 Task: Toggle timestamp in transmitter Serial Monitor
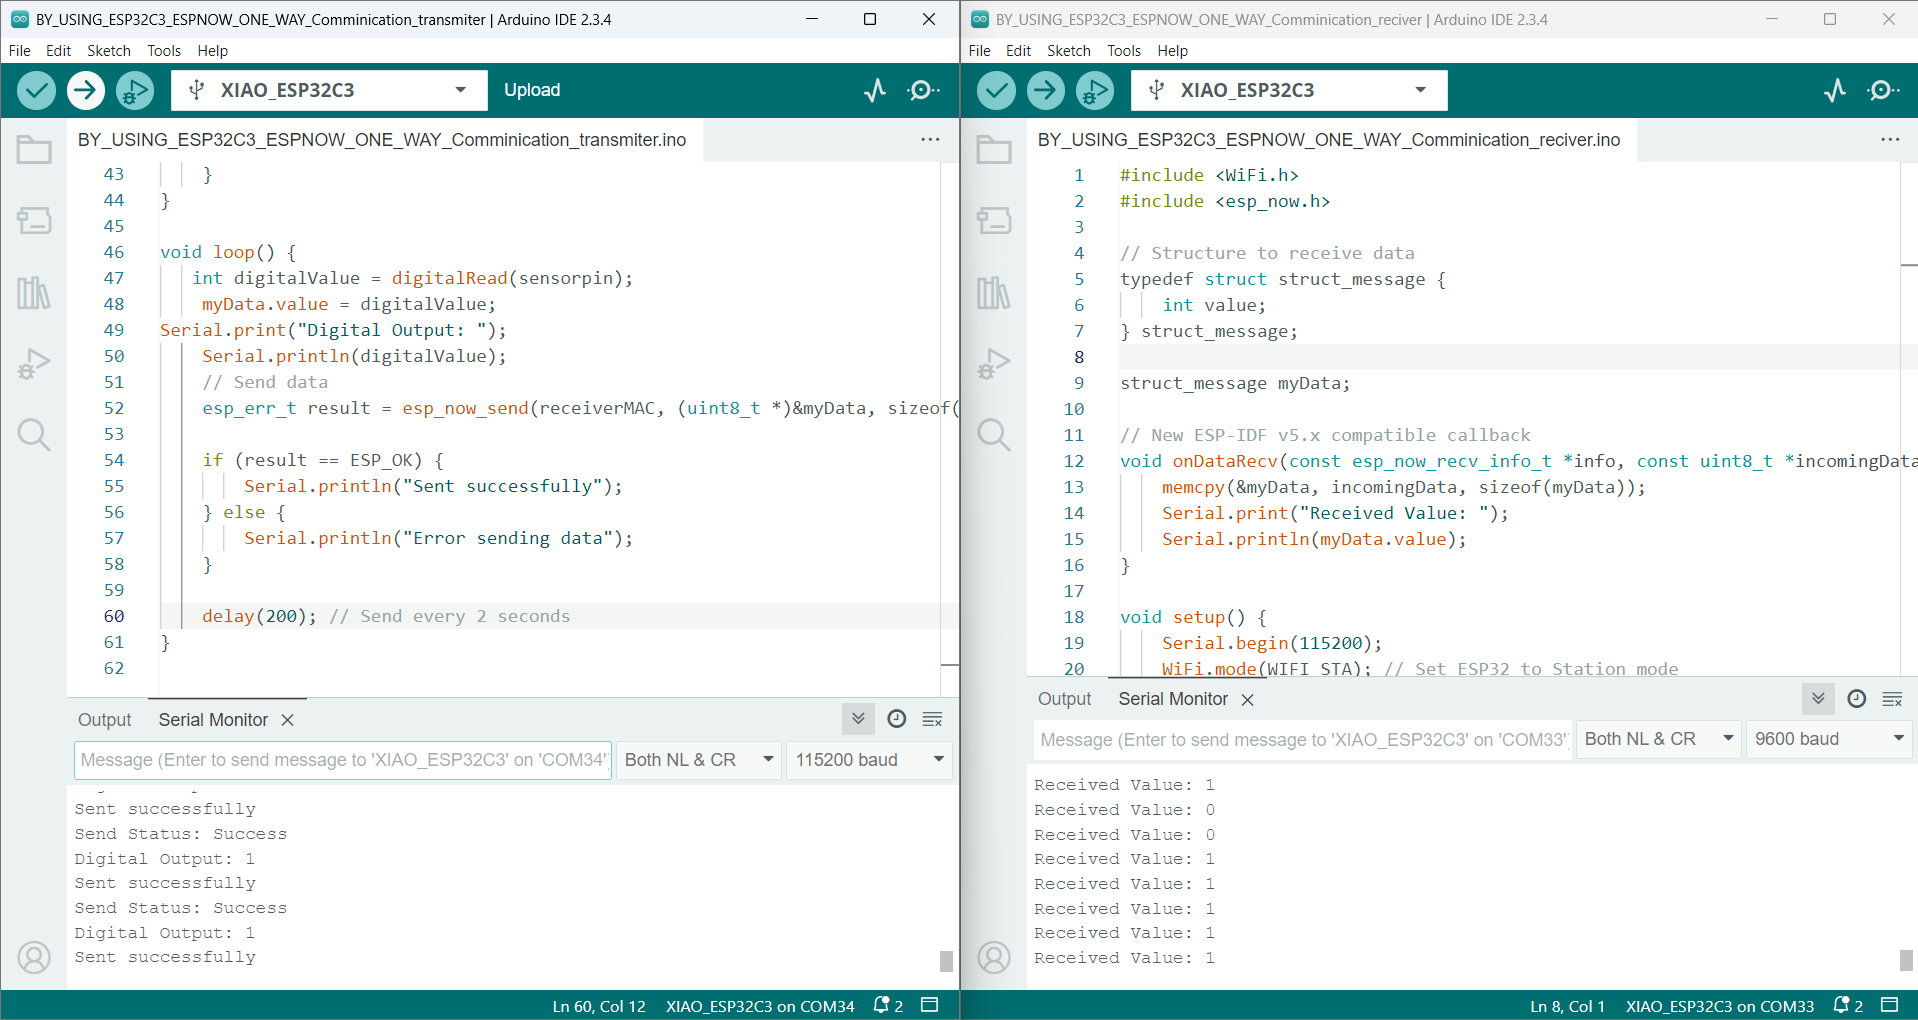click(897, 719)
